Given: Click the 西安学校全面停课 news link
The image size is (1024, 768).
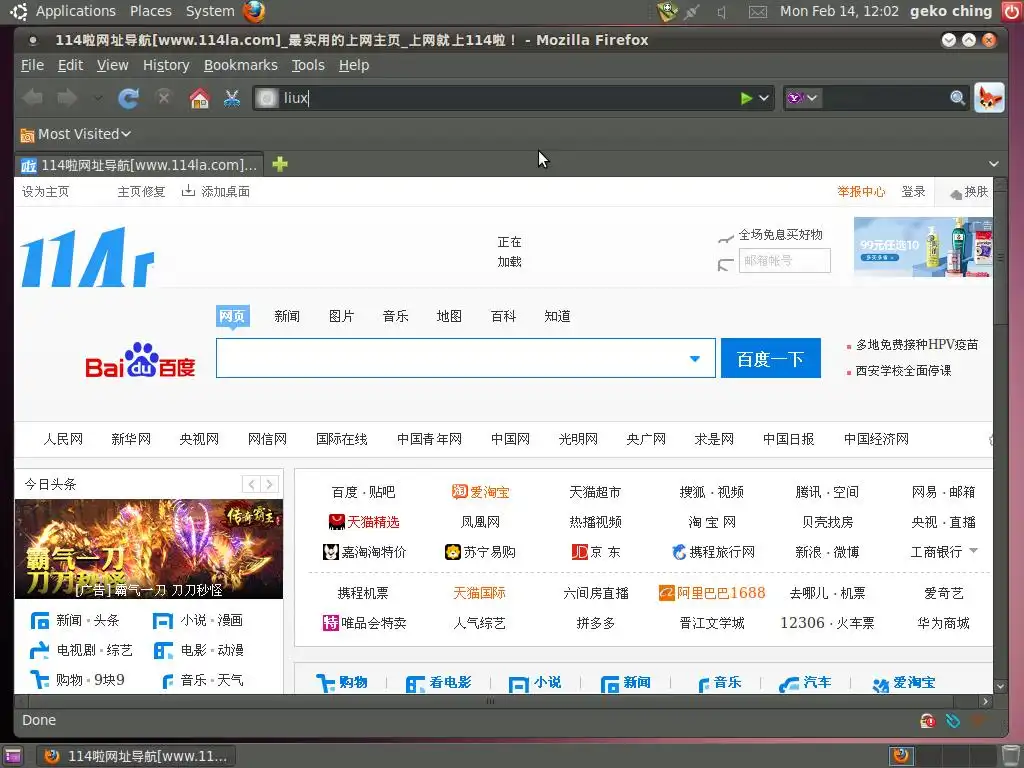Looking at the screenshot, I should point(903,371).
